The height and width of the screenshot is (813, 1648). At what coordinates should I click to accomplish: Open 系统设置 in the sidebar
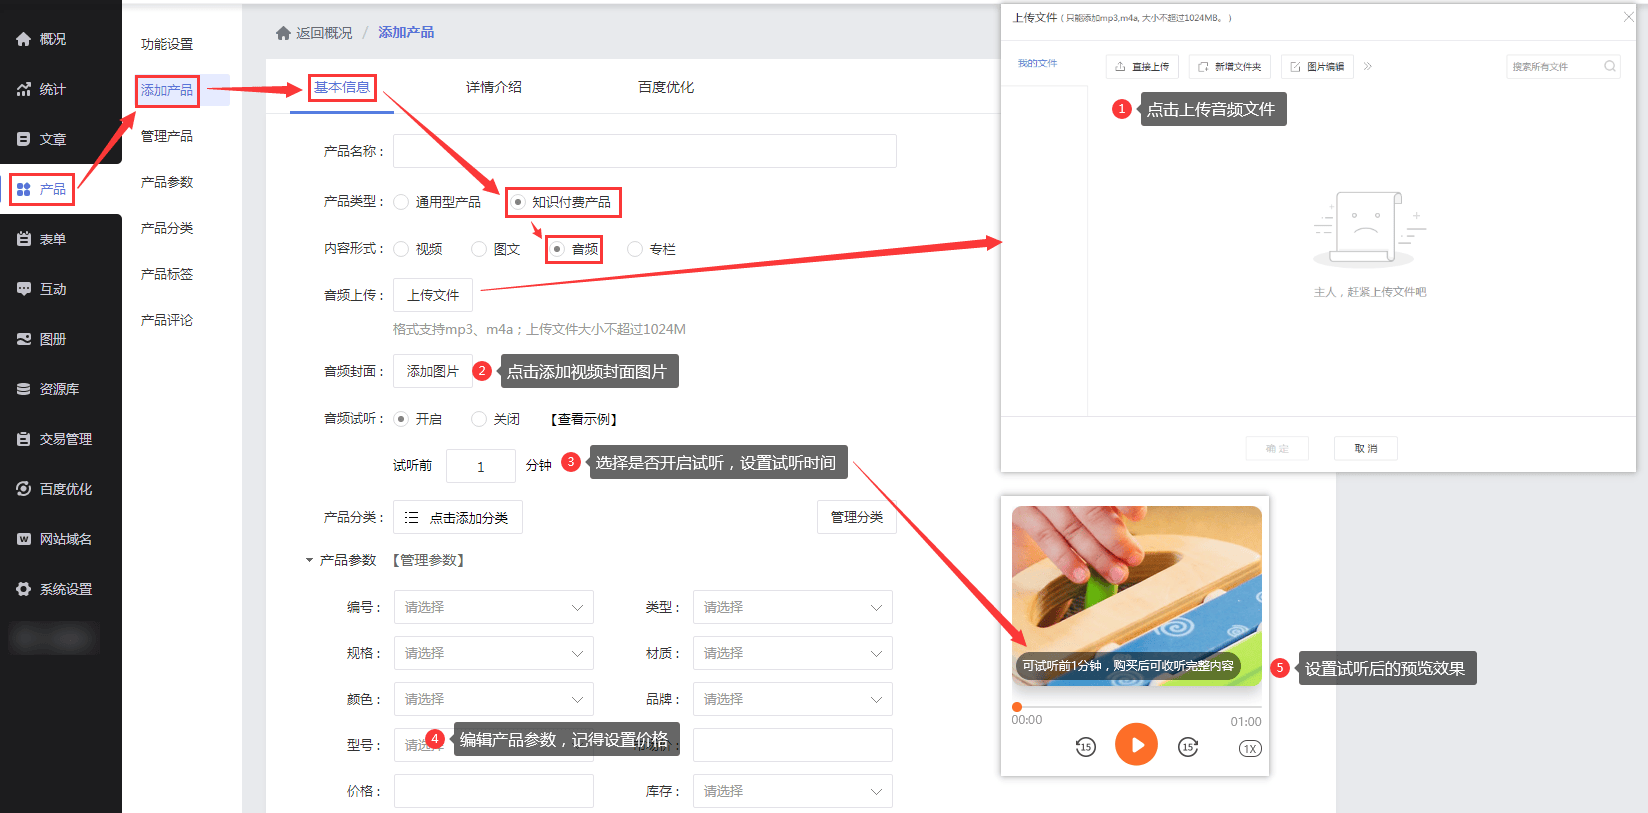(65, 589)
